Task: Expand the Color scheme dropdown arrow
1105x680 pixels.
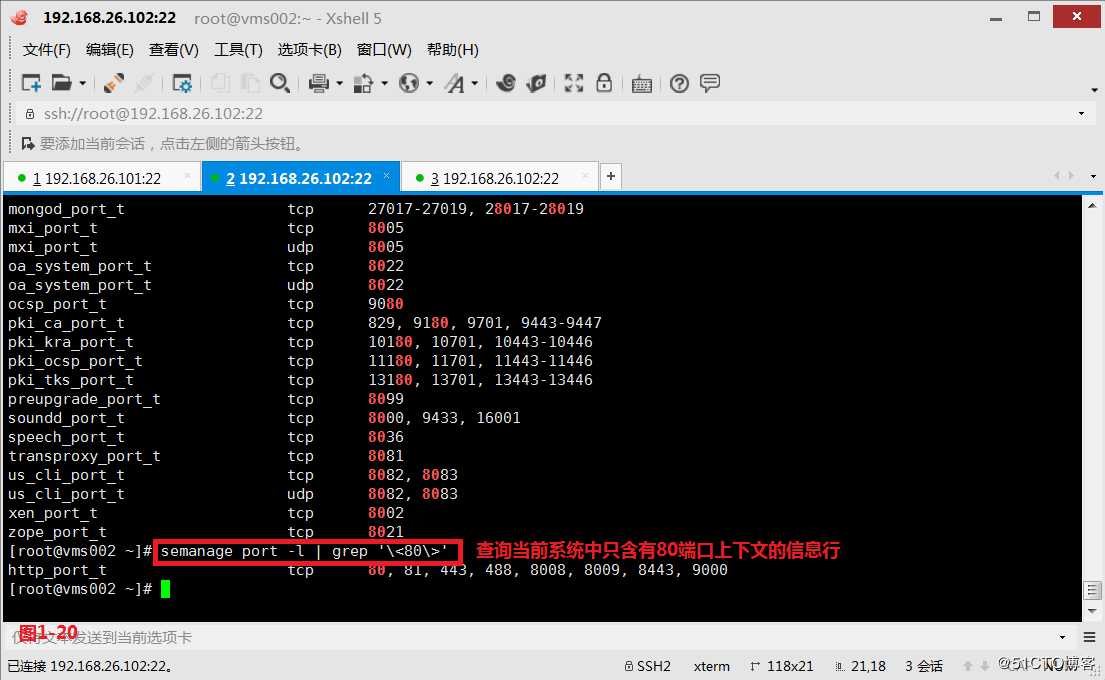Action: (x=385, y=84)
